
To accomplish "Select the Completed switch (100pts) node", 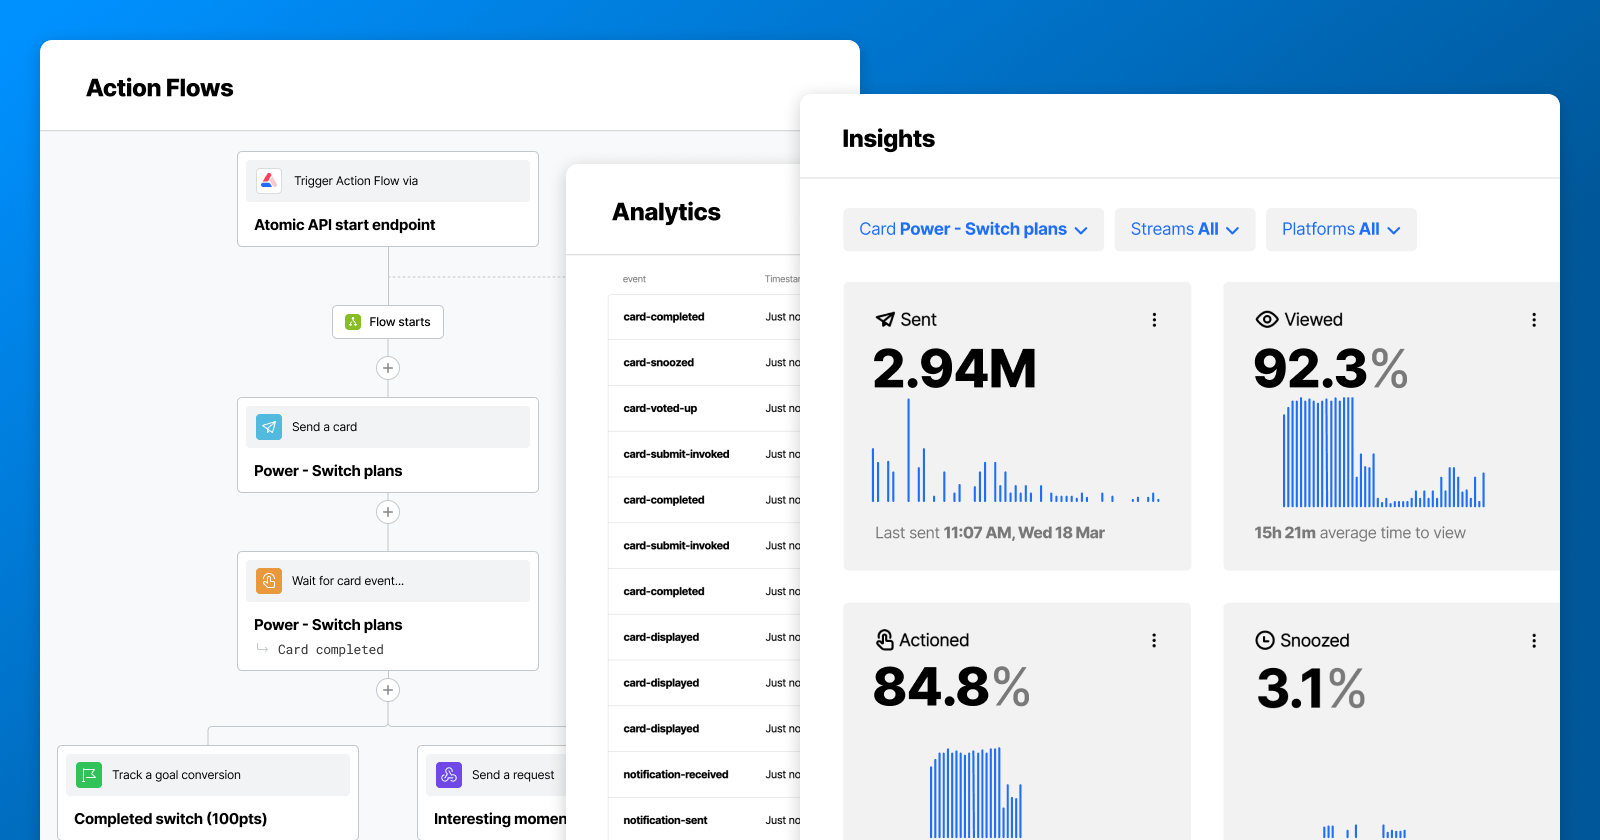I will tap(208, 793).
